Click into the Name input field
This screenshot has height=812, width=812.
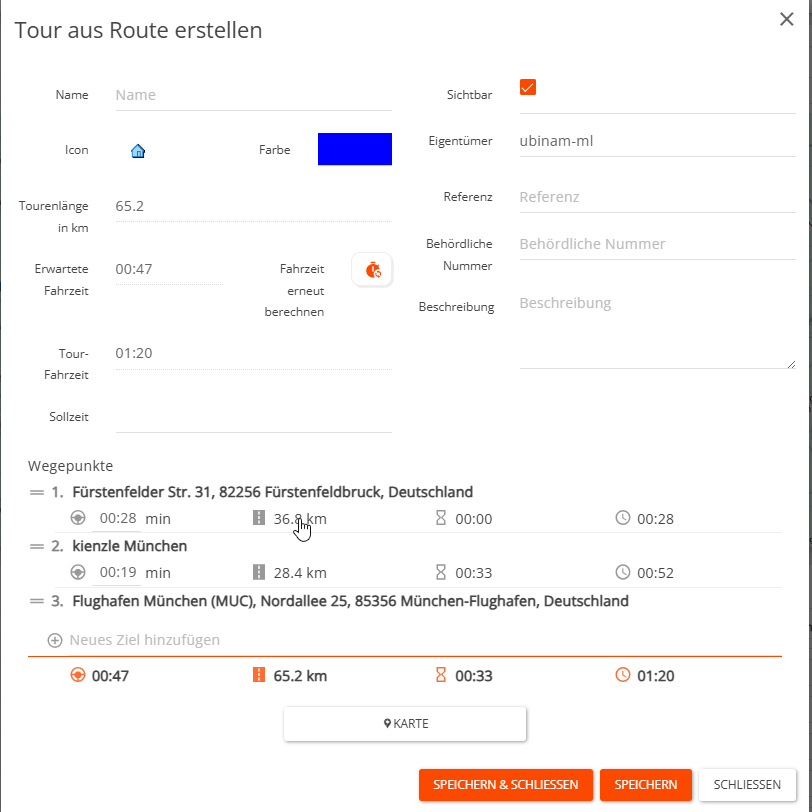[252, 95]
